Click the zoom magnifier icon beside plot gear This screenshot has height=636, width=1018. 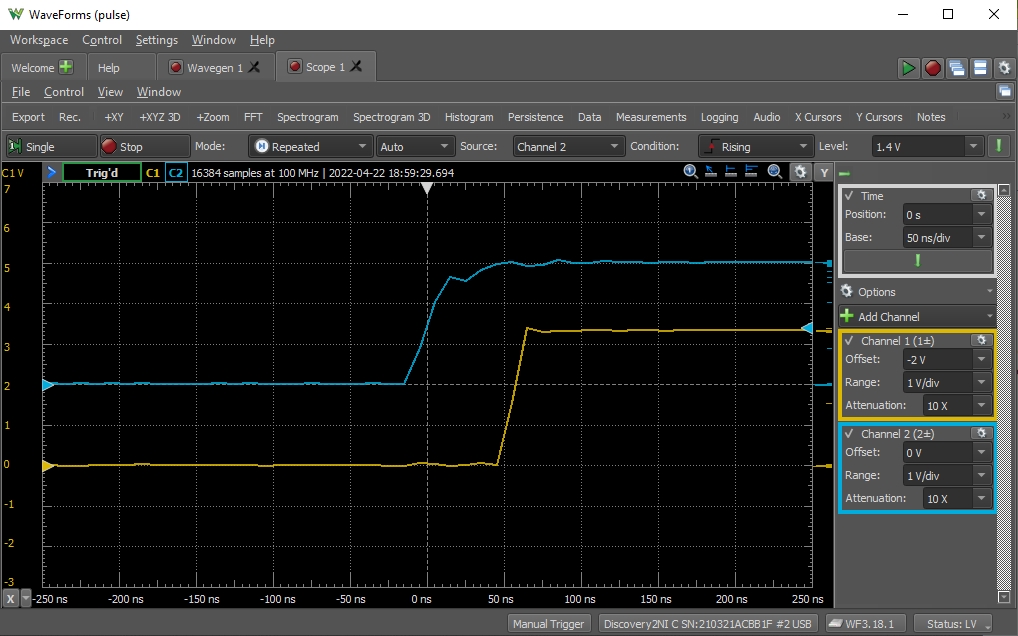[775, 171]
